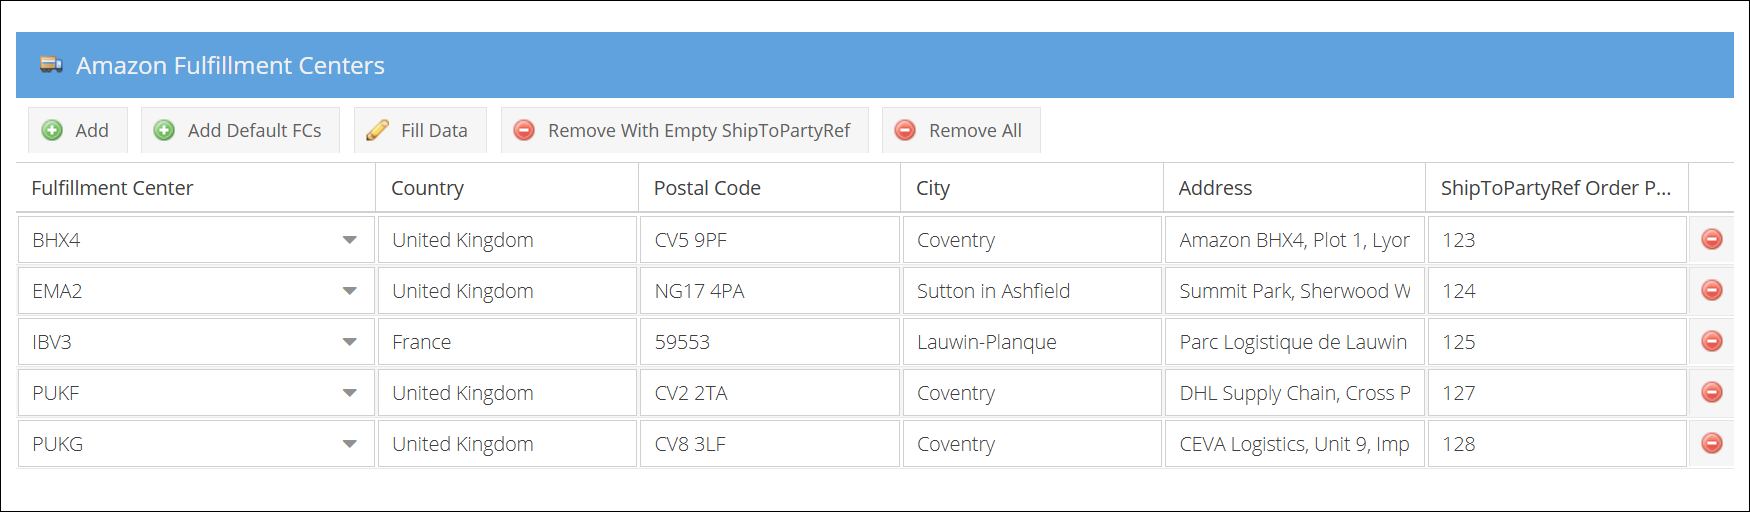Click the green plus Add button
The width and height of the screenshot is (1750, 512).
(77, 130)
